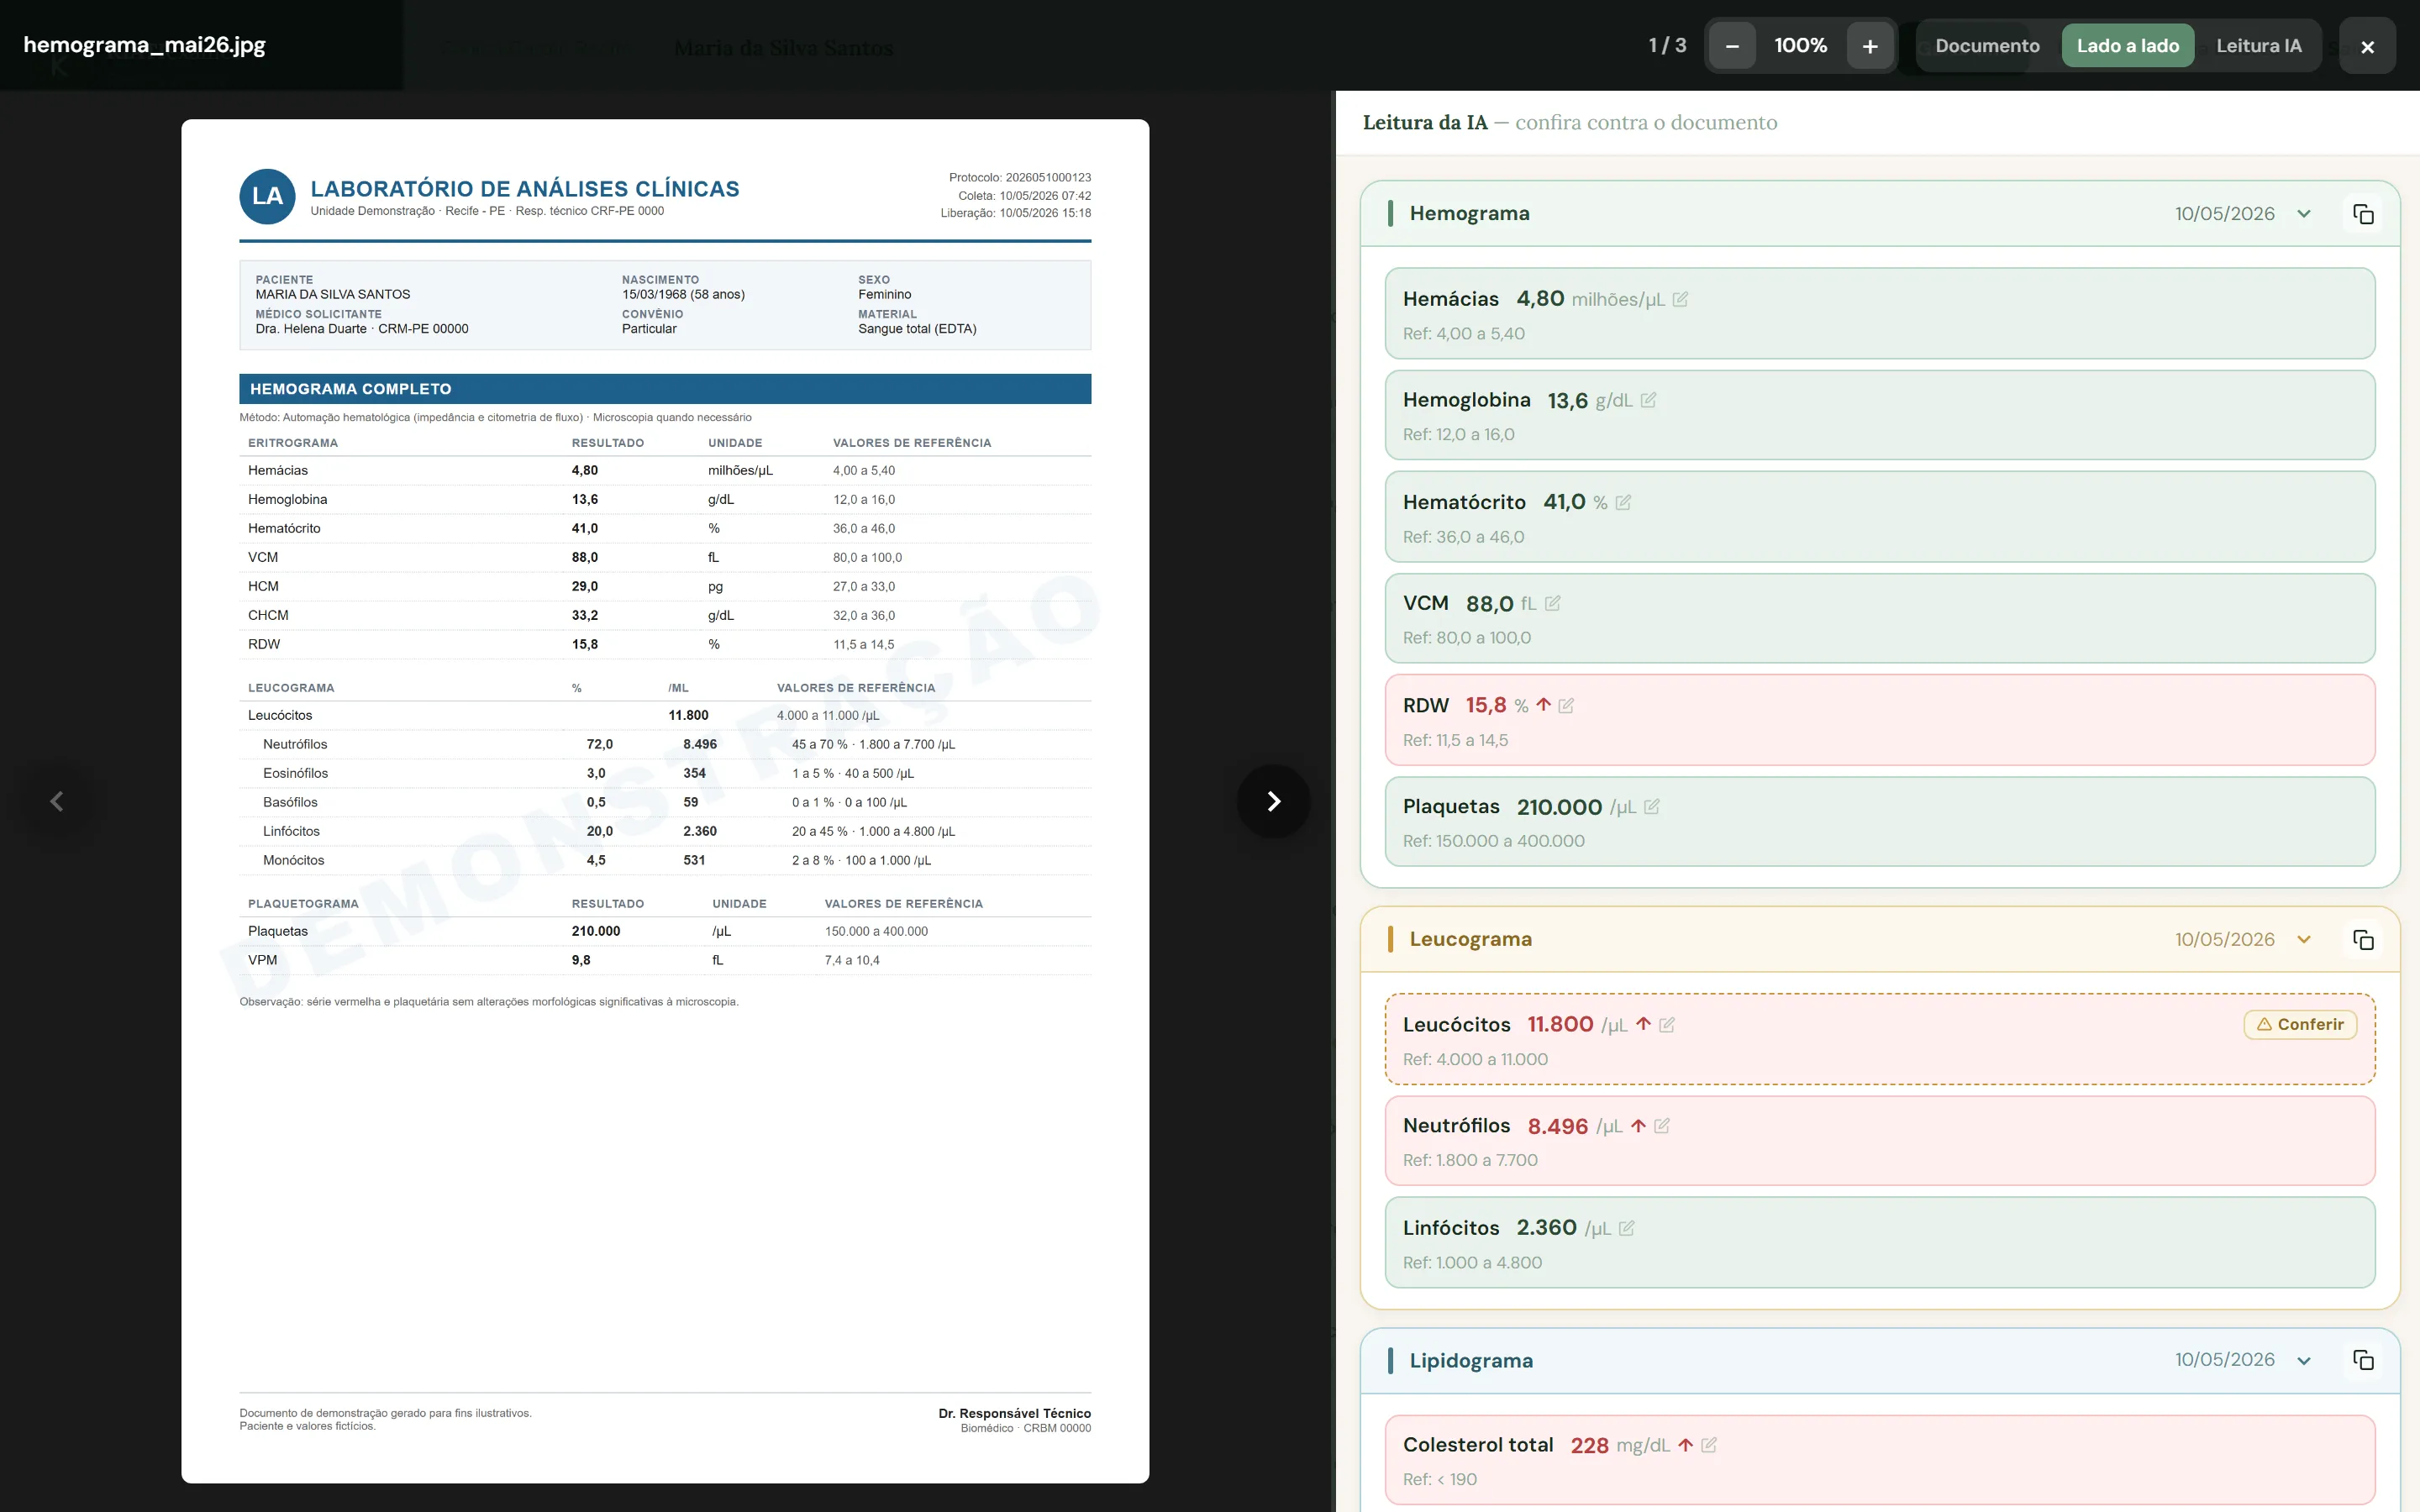This screenshot has width=2420, height=1512.
Task: Edit the Colesterol total value
Action: tap(1708, 1445)
